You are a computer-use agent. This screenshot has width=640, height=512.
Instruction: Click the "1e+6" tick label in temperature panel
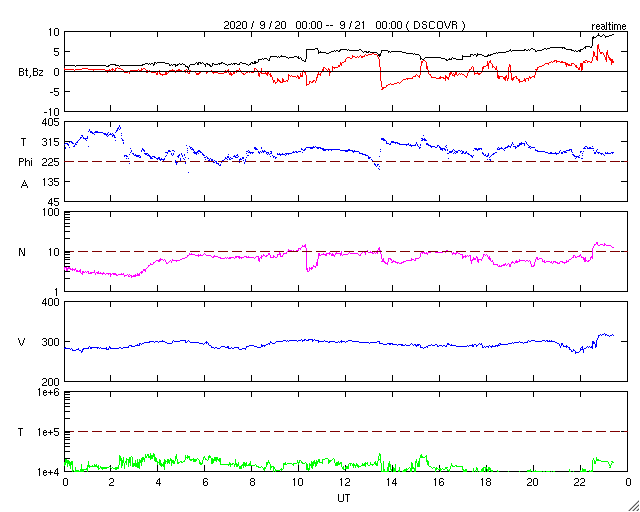49,392
